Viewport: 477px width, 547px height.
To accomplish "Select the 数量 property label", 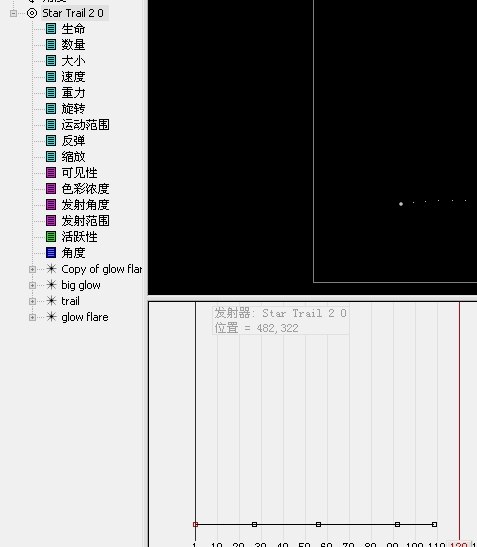I will (x=73, y=45).
